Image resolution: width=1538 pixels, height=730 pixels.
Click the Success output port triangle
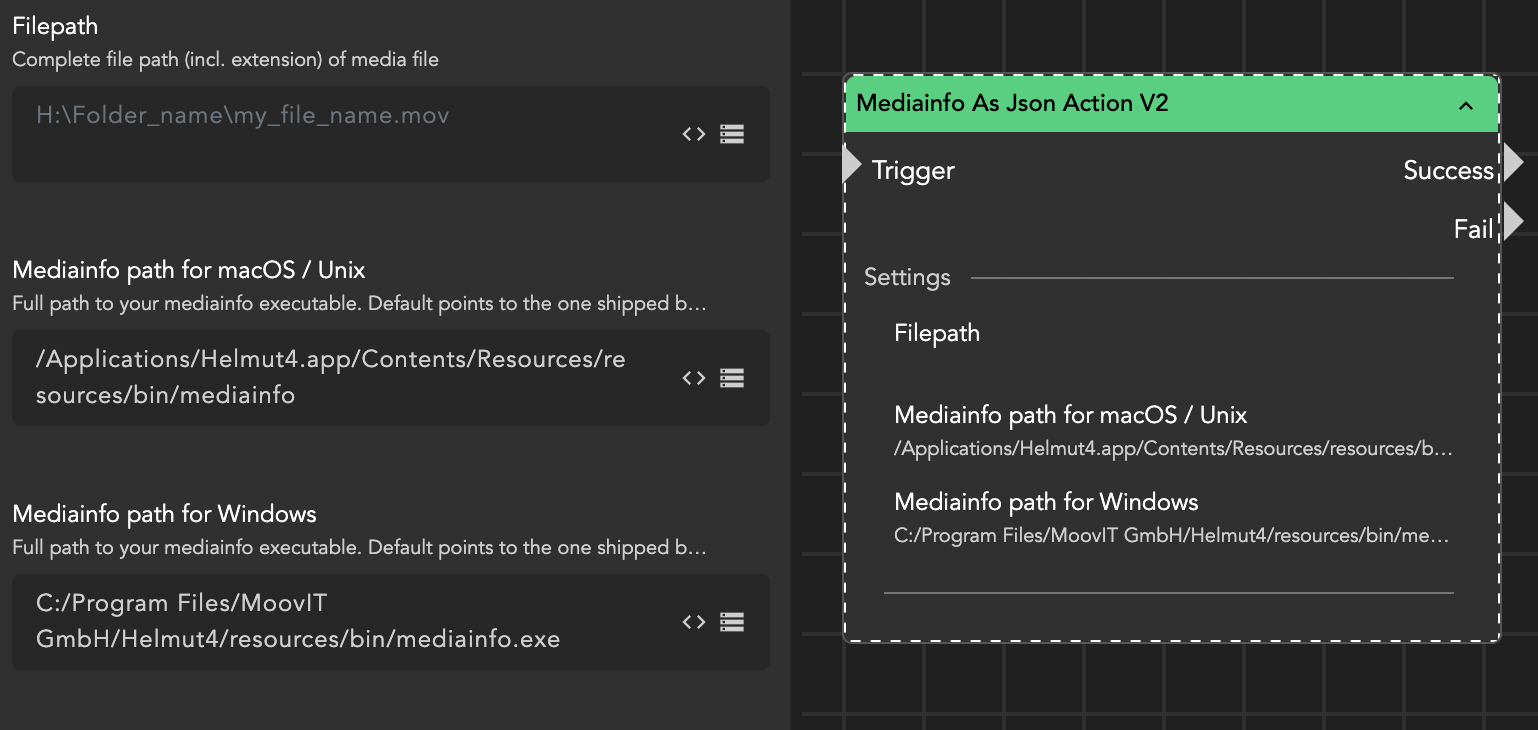tap(1512, 162)
